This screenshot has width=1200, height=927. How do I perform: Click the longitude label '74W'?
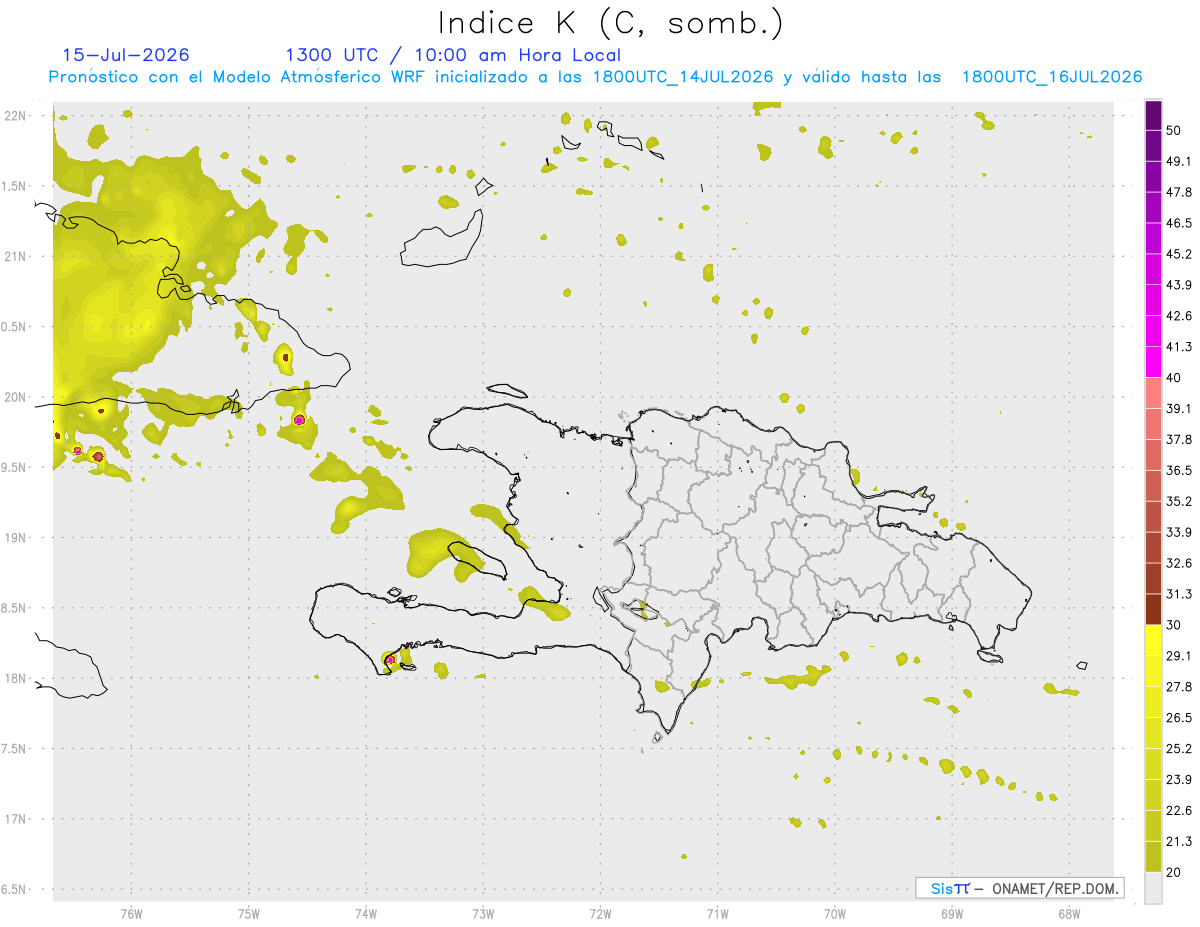click(x=366, y=914)
